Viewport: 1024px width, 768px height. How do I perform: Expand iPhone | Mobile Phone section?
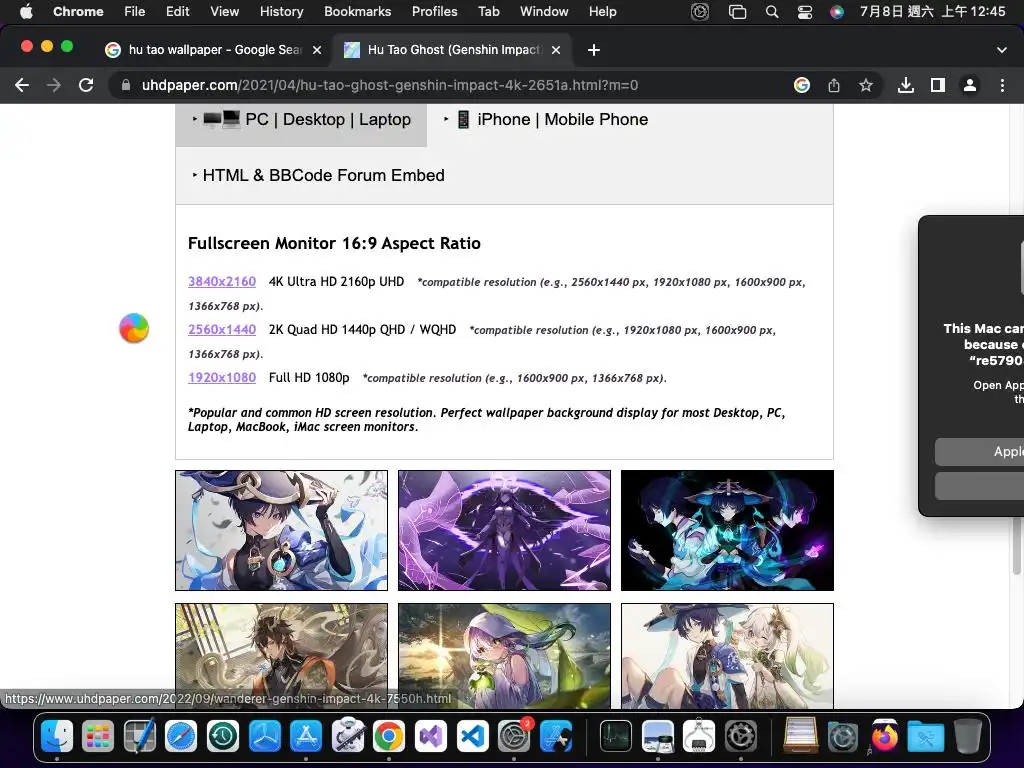(x=545, y=120)
